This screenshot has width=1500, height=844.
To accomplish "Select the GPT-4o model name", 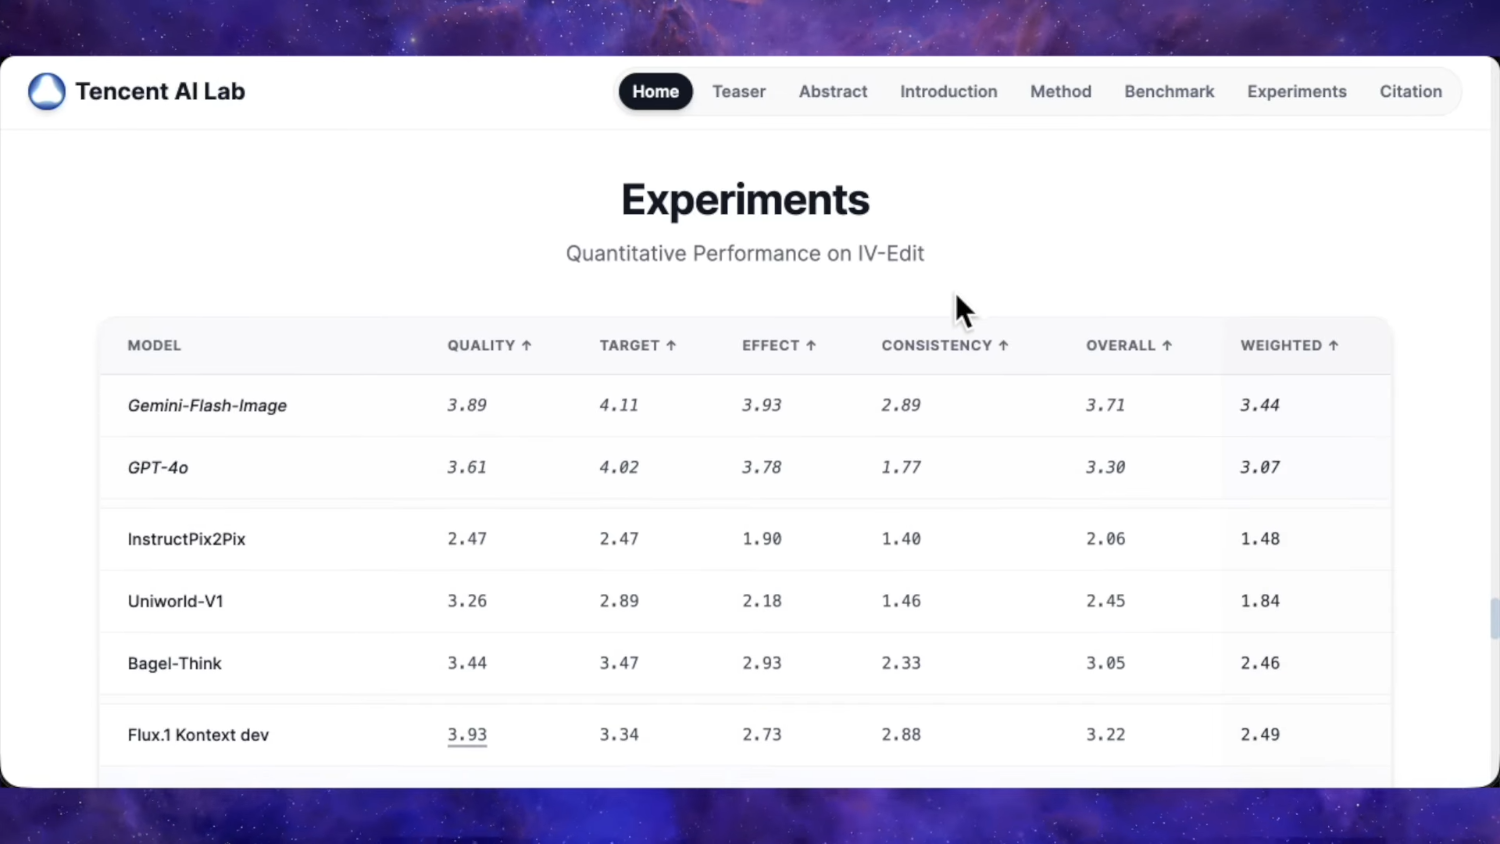I will (158, 467).
